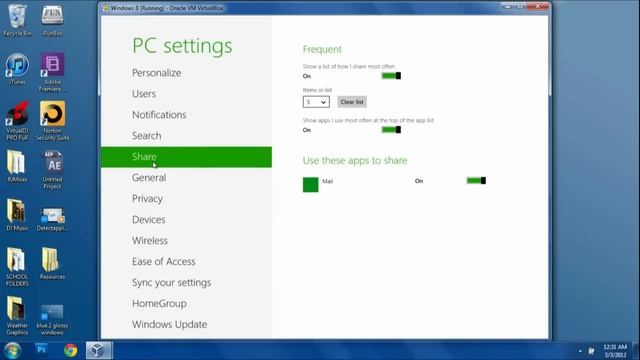Close the VirtualBox window

point(538,6)
